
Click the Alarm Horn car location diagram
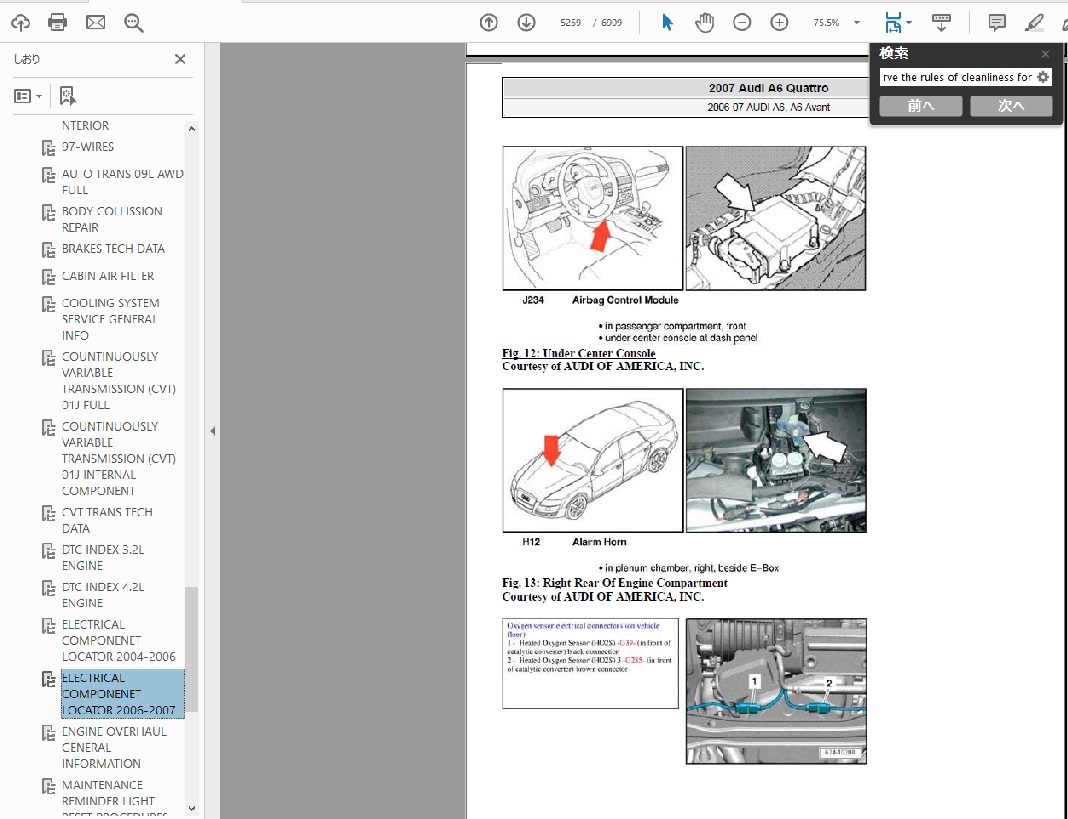click(593, 461)
